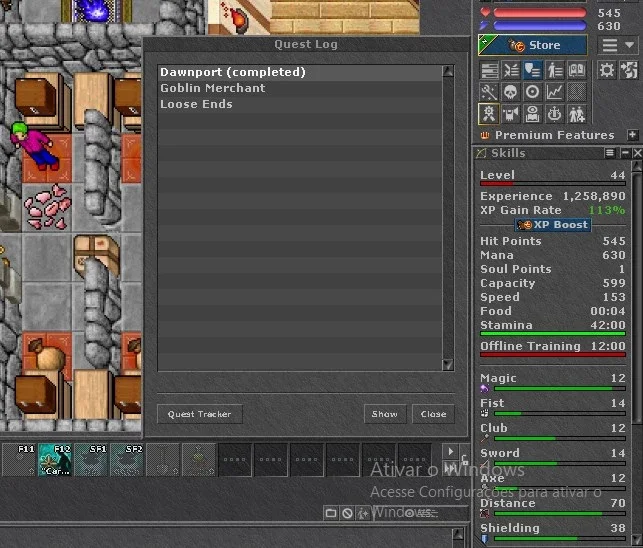Click the green Stamina bar

(x=553, y=334)
